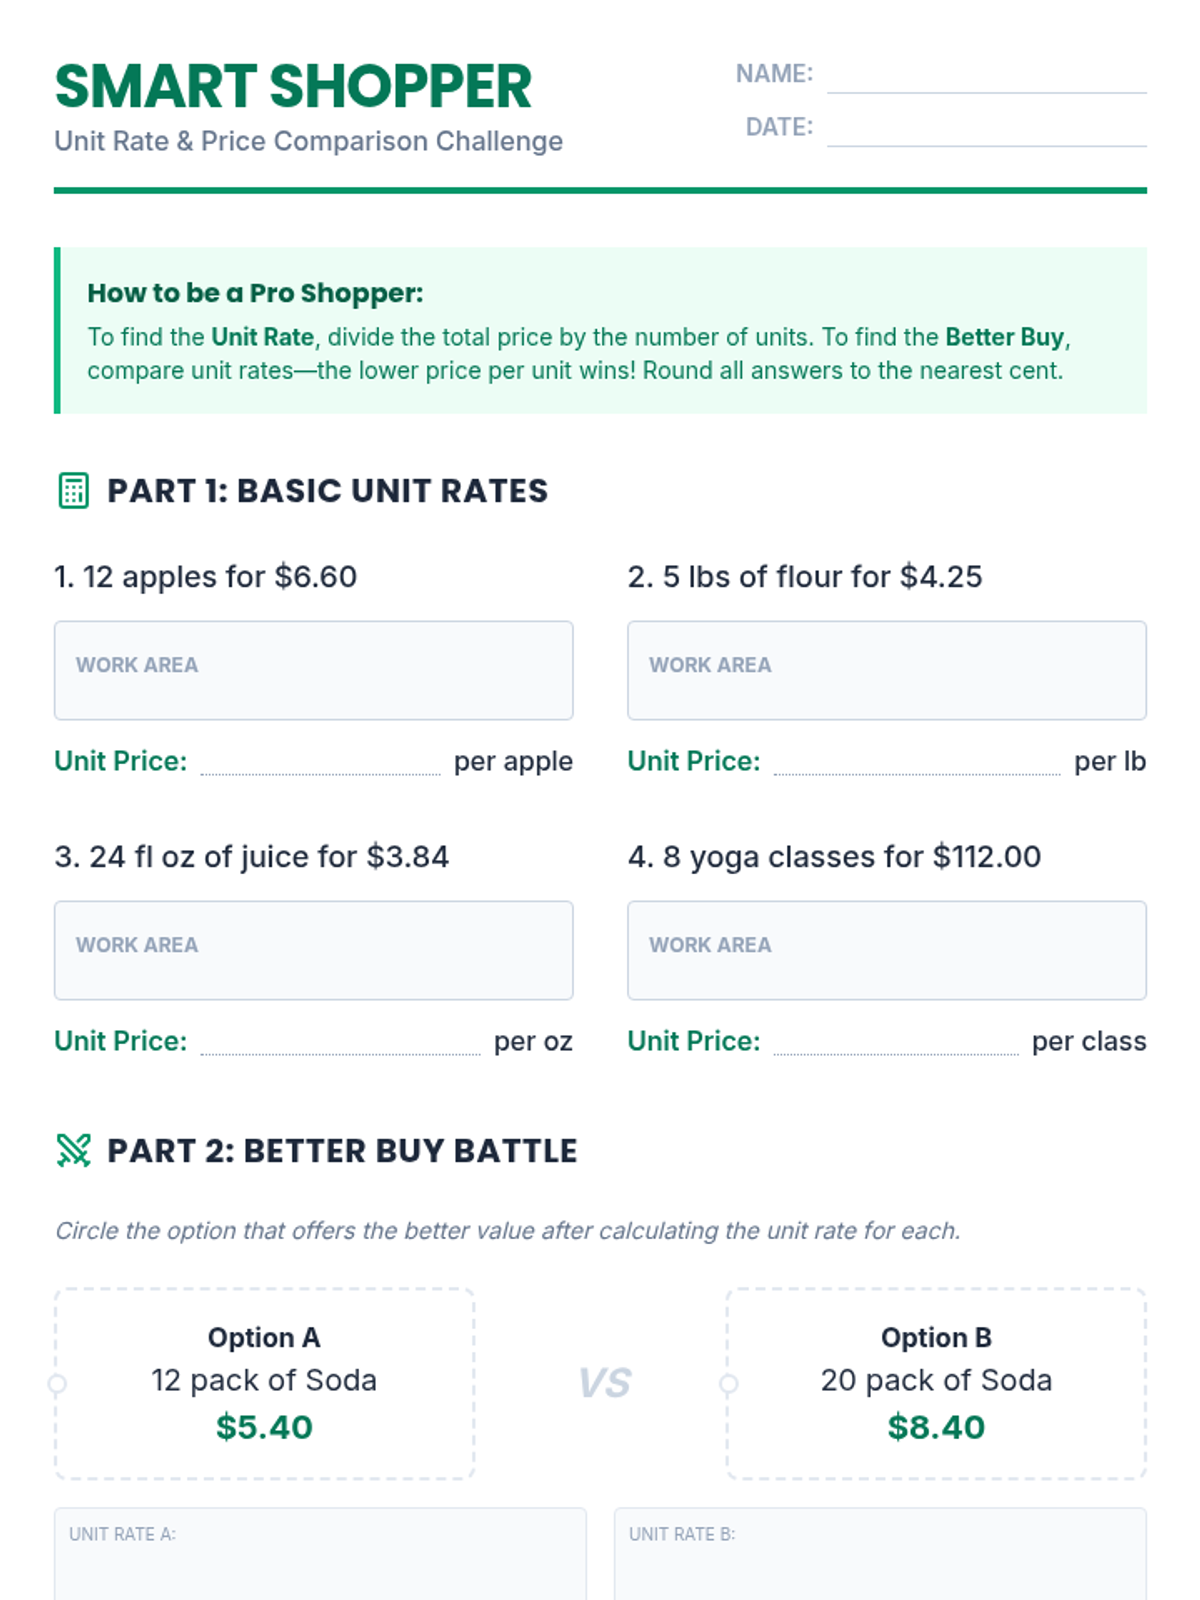Click the DATE entry line
Image resolution: width=1200 pixels, height=1600 pixels.
click(x=986, y=131)
